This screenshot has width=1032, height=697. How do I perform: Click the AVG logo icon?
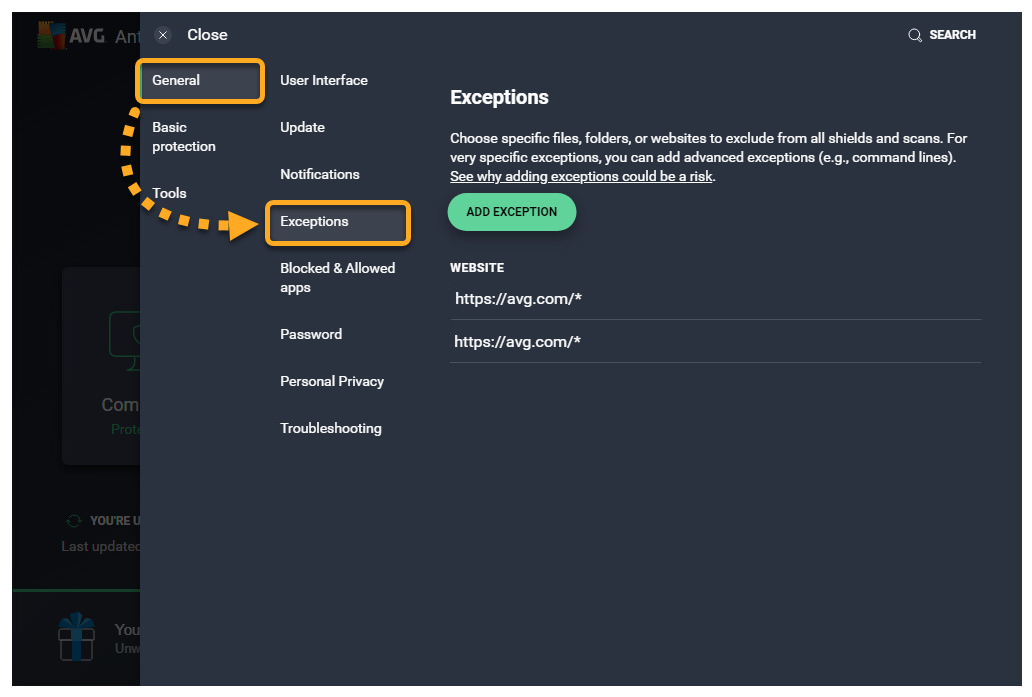(x=51, y=35)
